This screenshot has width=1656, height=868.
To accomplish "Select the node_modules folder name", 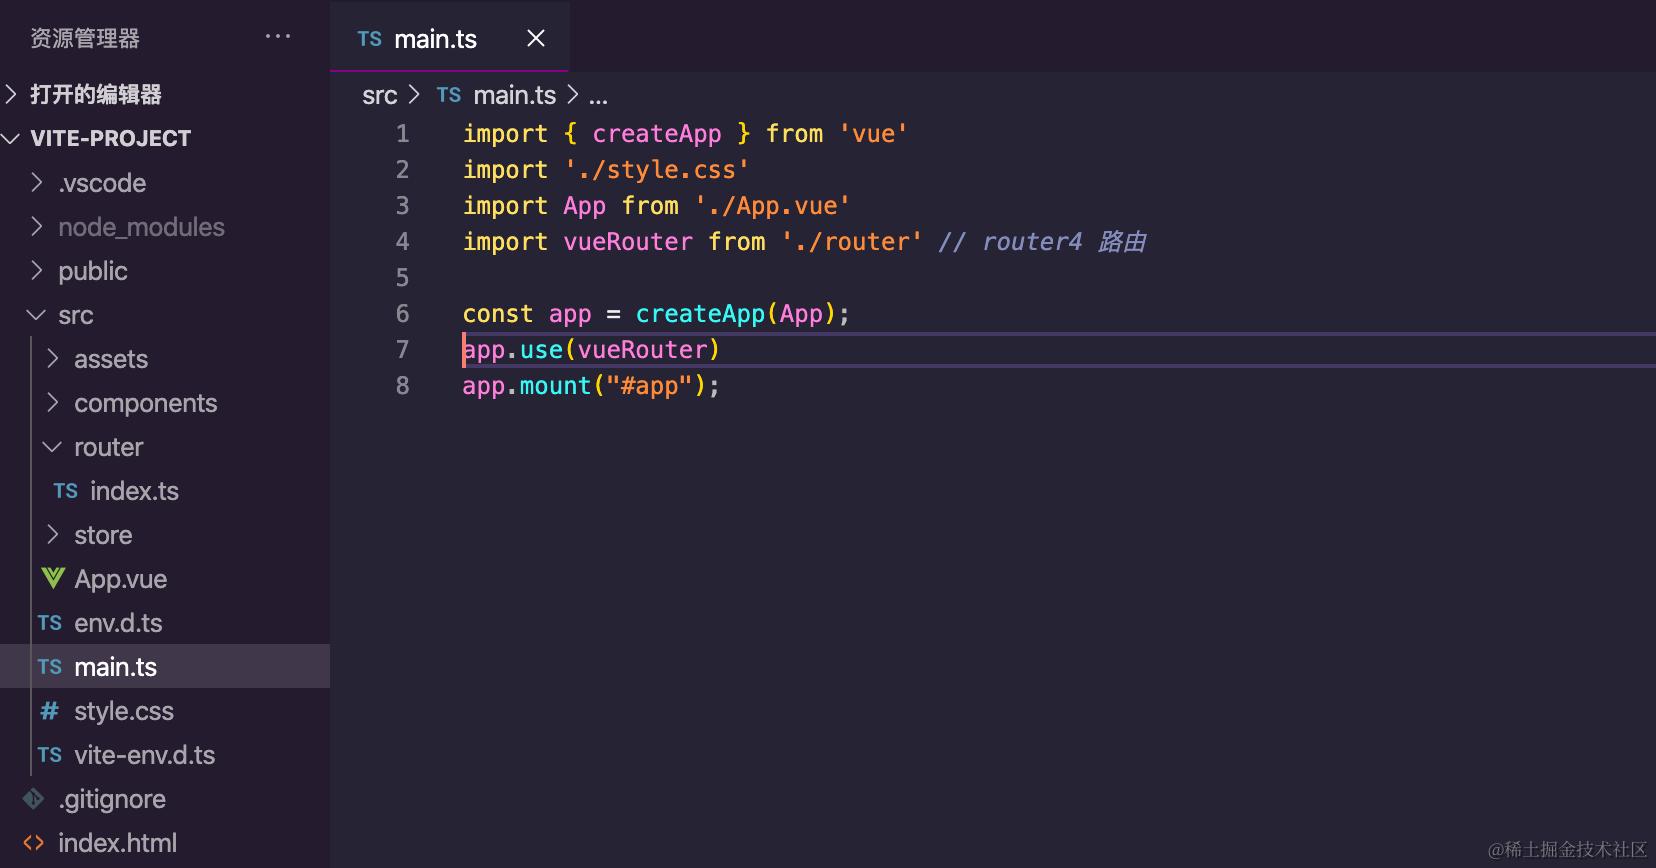I will click(141, 227).
